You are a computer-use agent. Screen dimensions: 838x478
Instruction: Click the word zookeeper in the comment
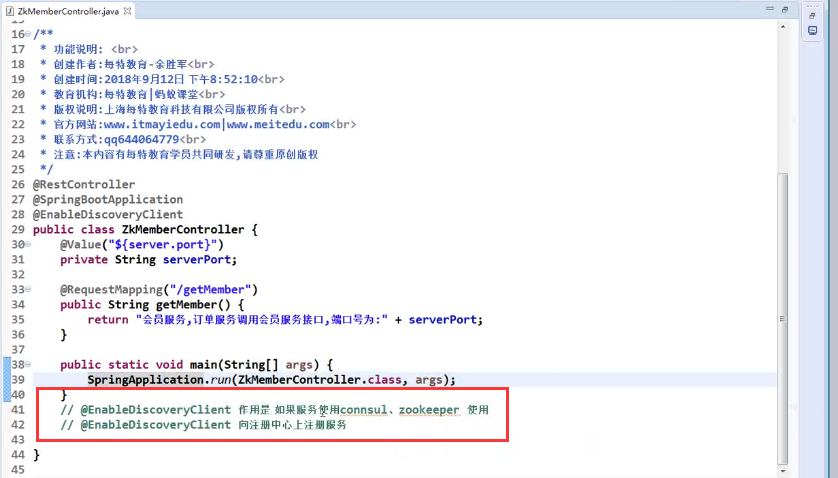[429, 410]
